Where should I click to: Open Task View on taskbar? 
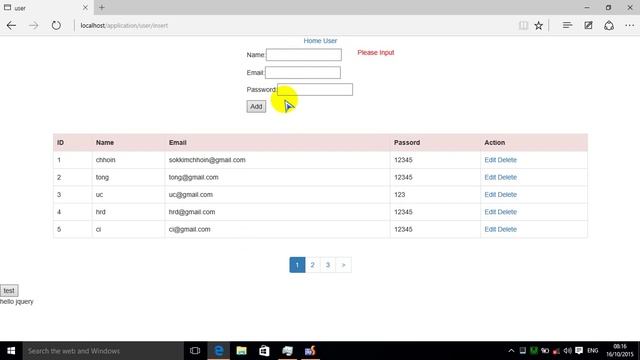195,351
